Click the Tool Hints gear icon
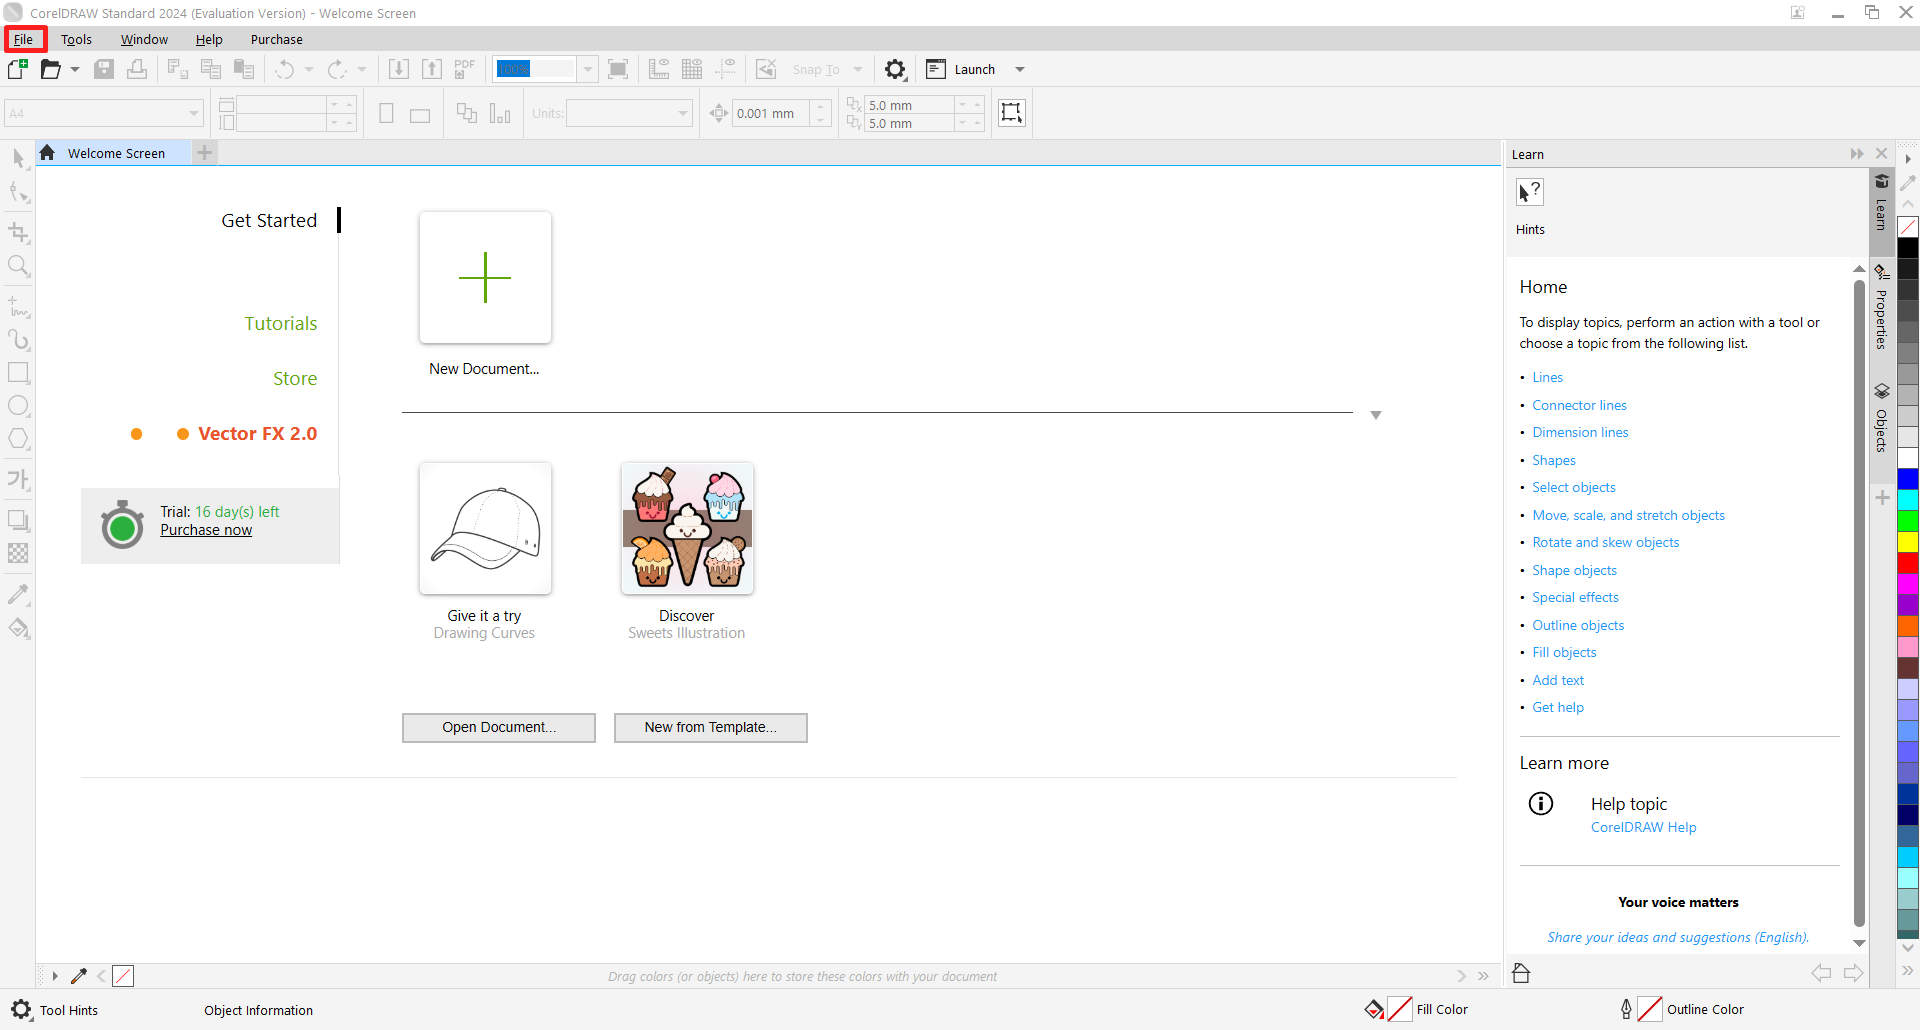The image size is (1920, 1030). point(21,1010)
